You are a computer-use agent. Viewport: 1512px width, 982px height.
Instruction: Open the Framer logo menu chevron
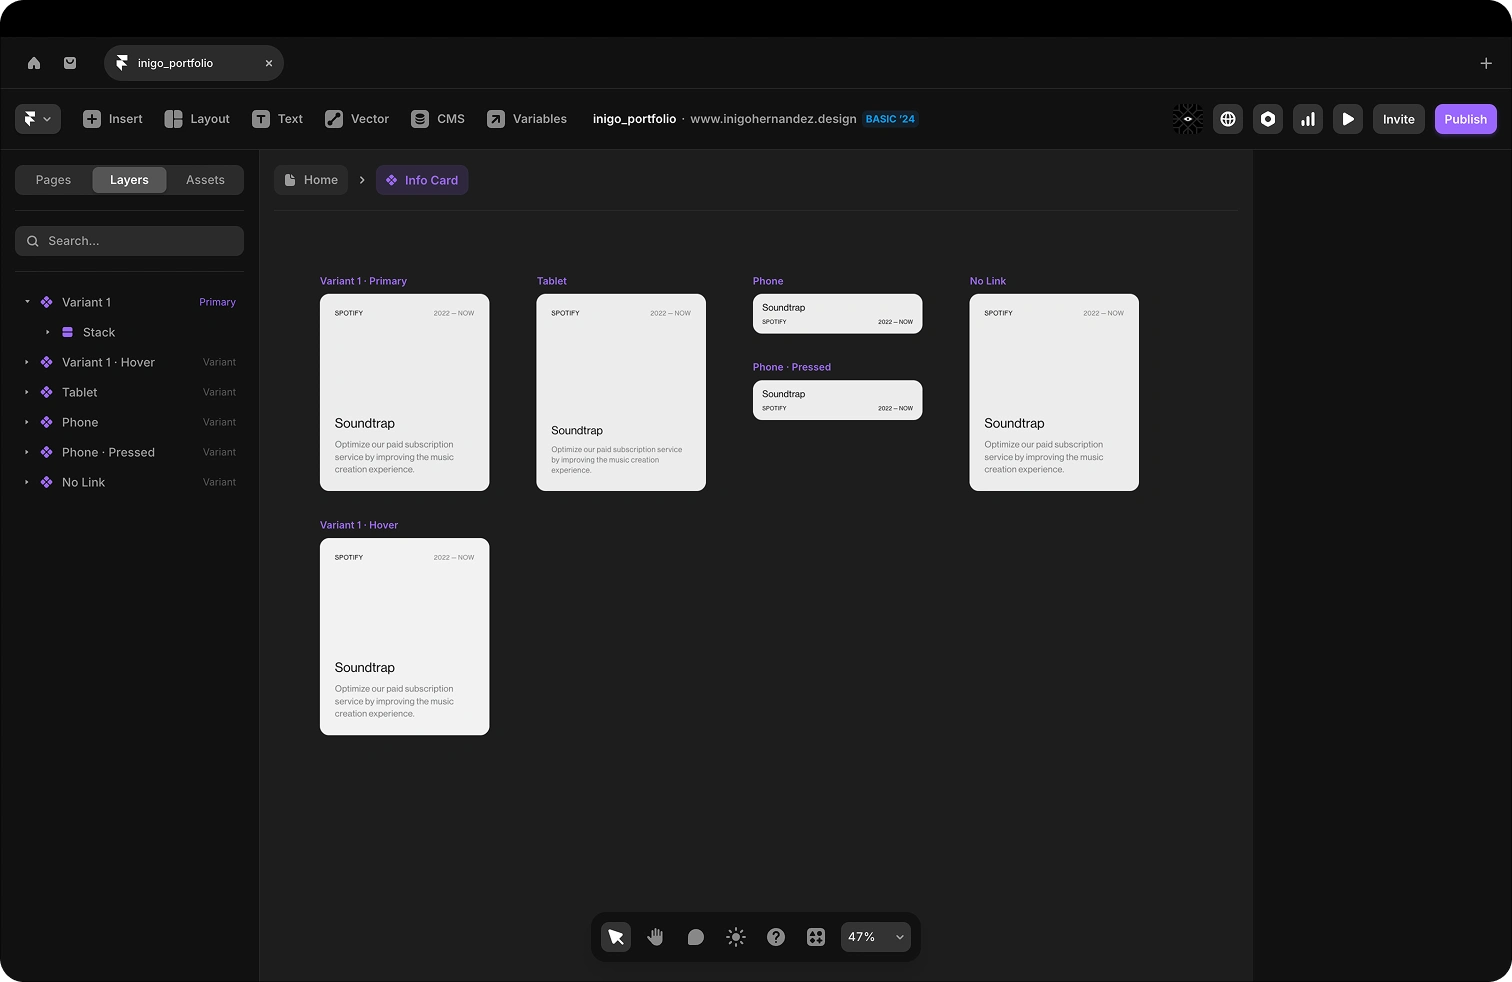(x=47, y=118)
